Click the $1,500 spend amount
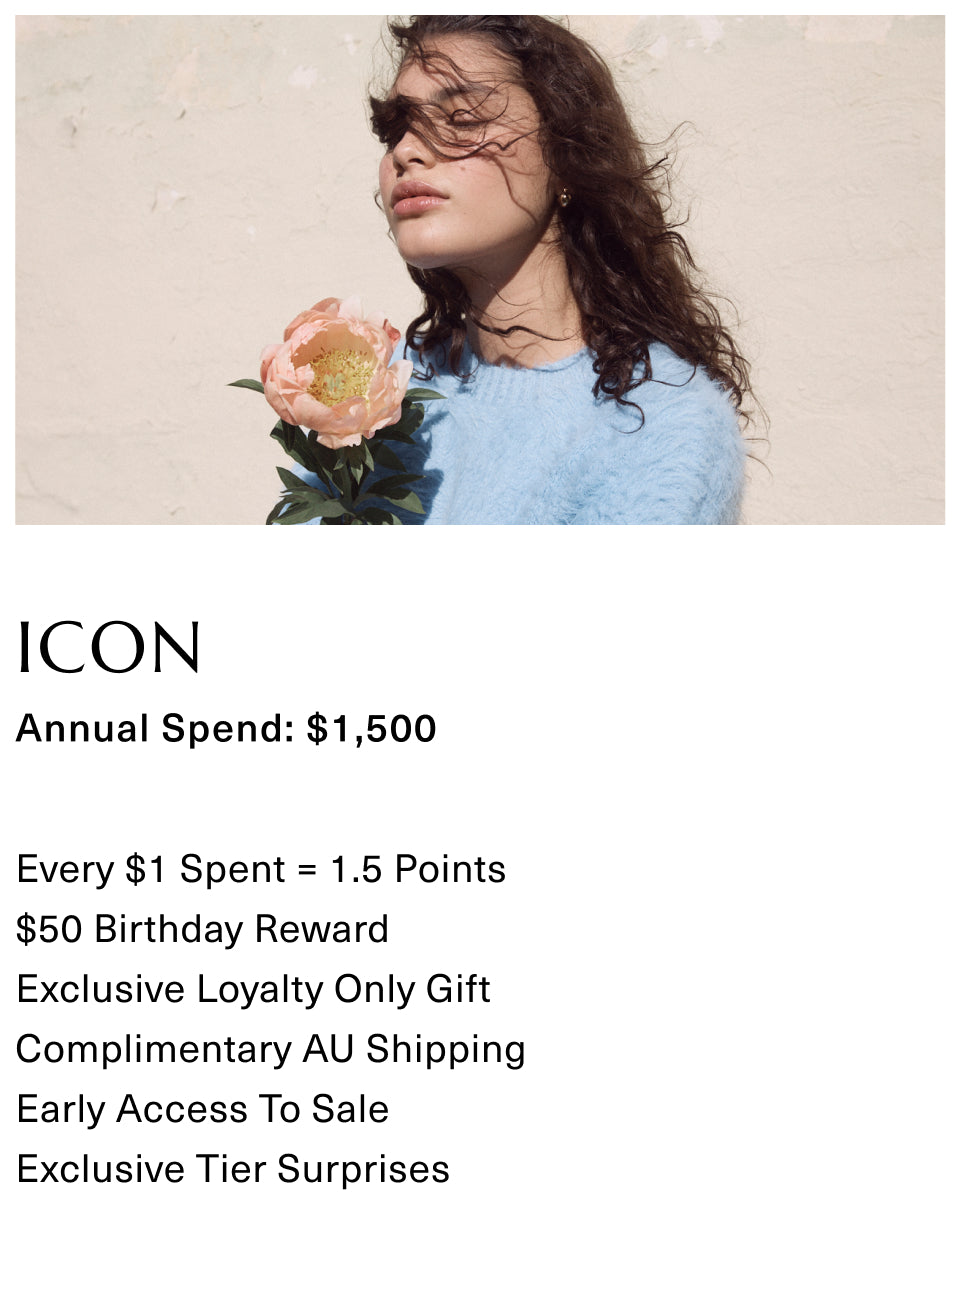961x1290 pixels. click(371, 729)
